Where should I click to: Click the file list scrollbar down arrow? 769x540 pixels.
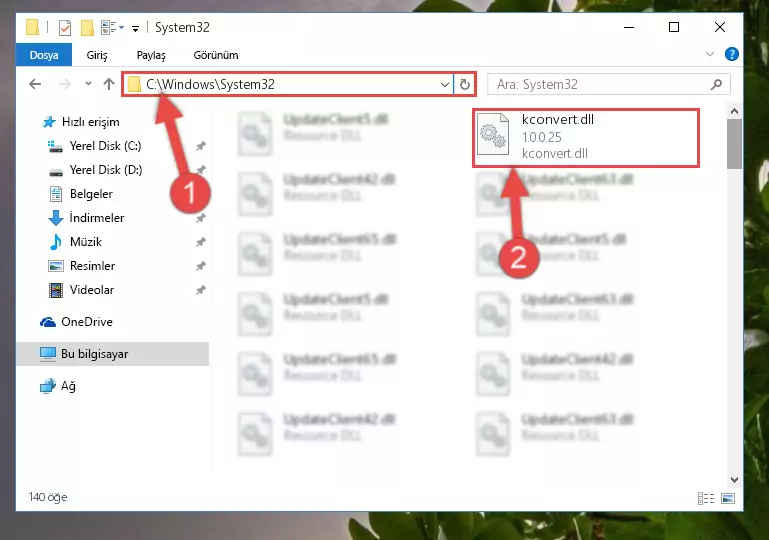tap(734, 480)
